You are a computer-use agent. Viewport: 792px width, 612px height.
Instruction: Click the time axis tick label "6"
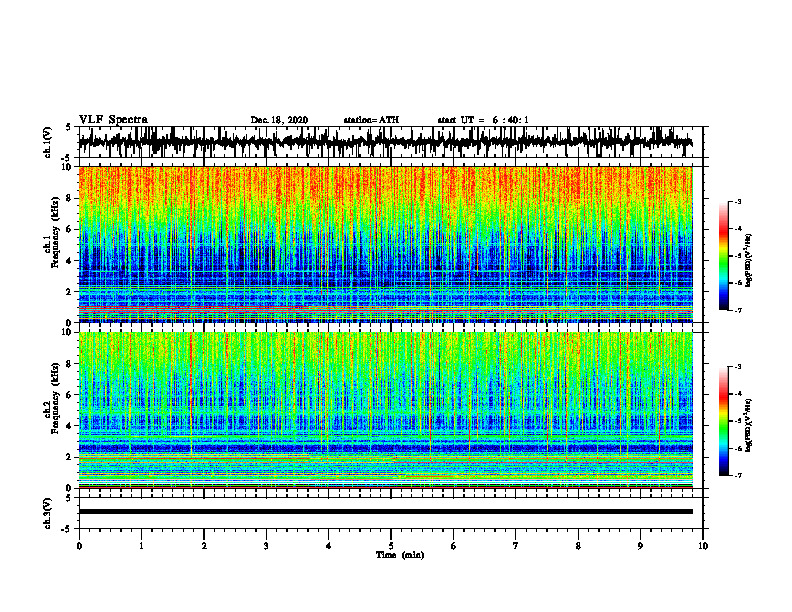point(453,546)
